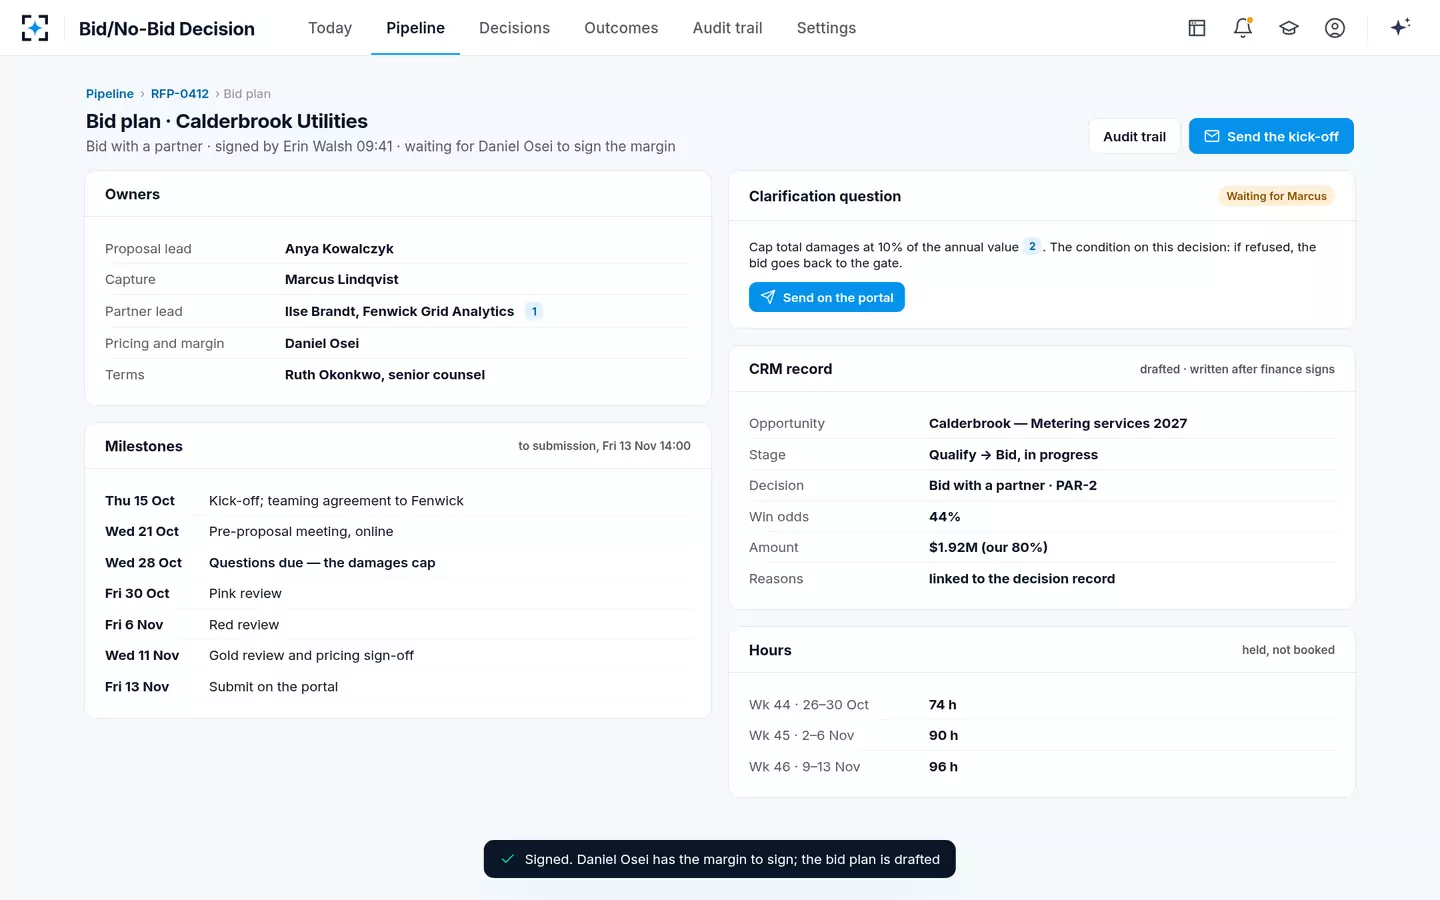Image resolution: width=1440 pixels, height=900 pixels.
Task: Open the Settings tab
Action: click(x=826, y=28)
